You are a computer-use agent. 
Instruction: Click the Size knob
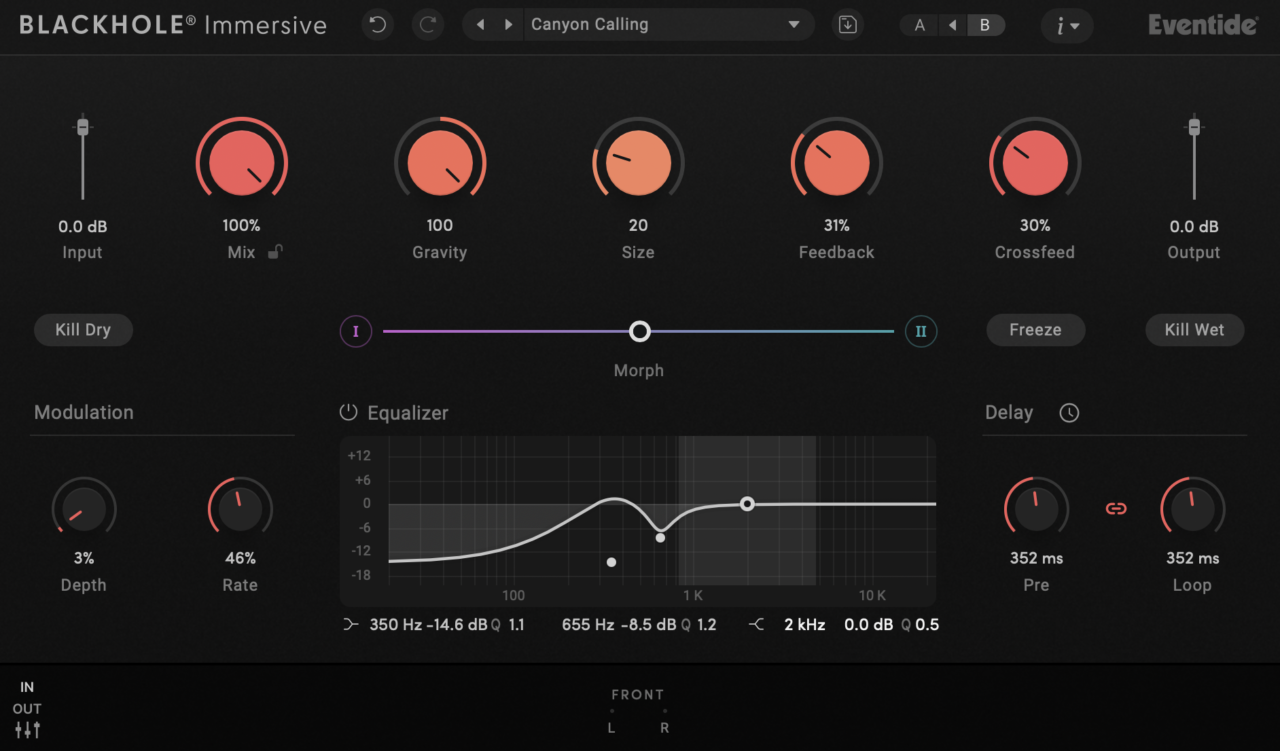(638, 163)
